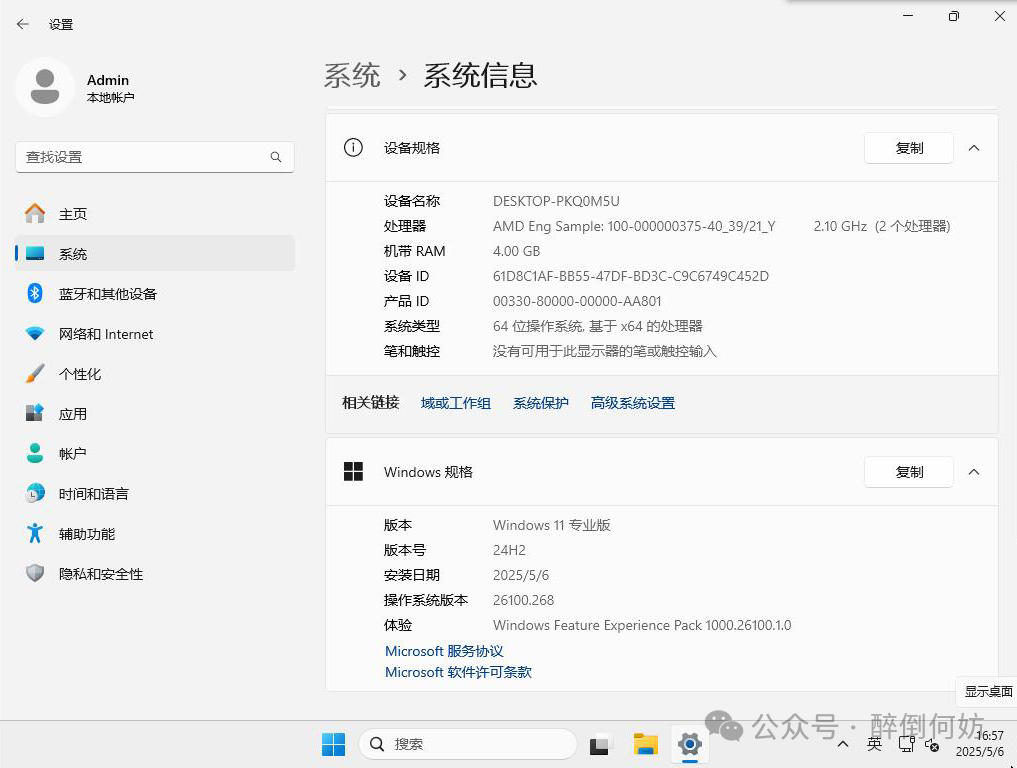The image size is (1017, 768).
Task: Click the Windows Start button on taskbar
Action: (x=333, y=744)
